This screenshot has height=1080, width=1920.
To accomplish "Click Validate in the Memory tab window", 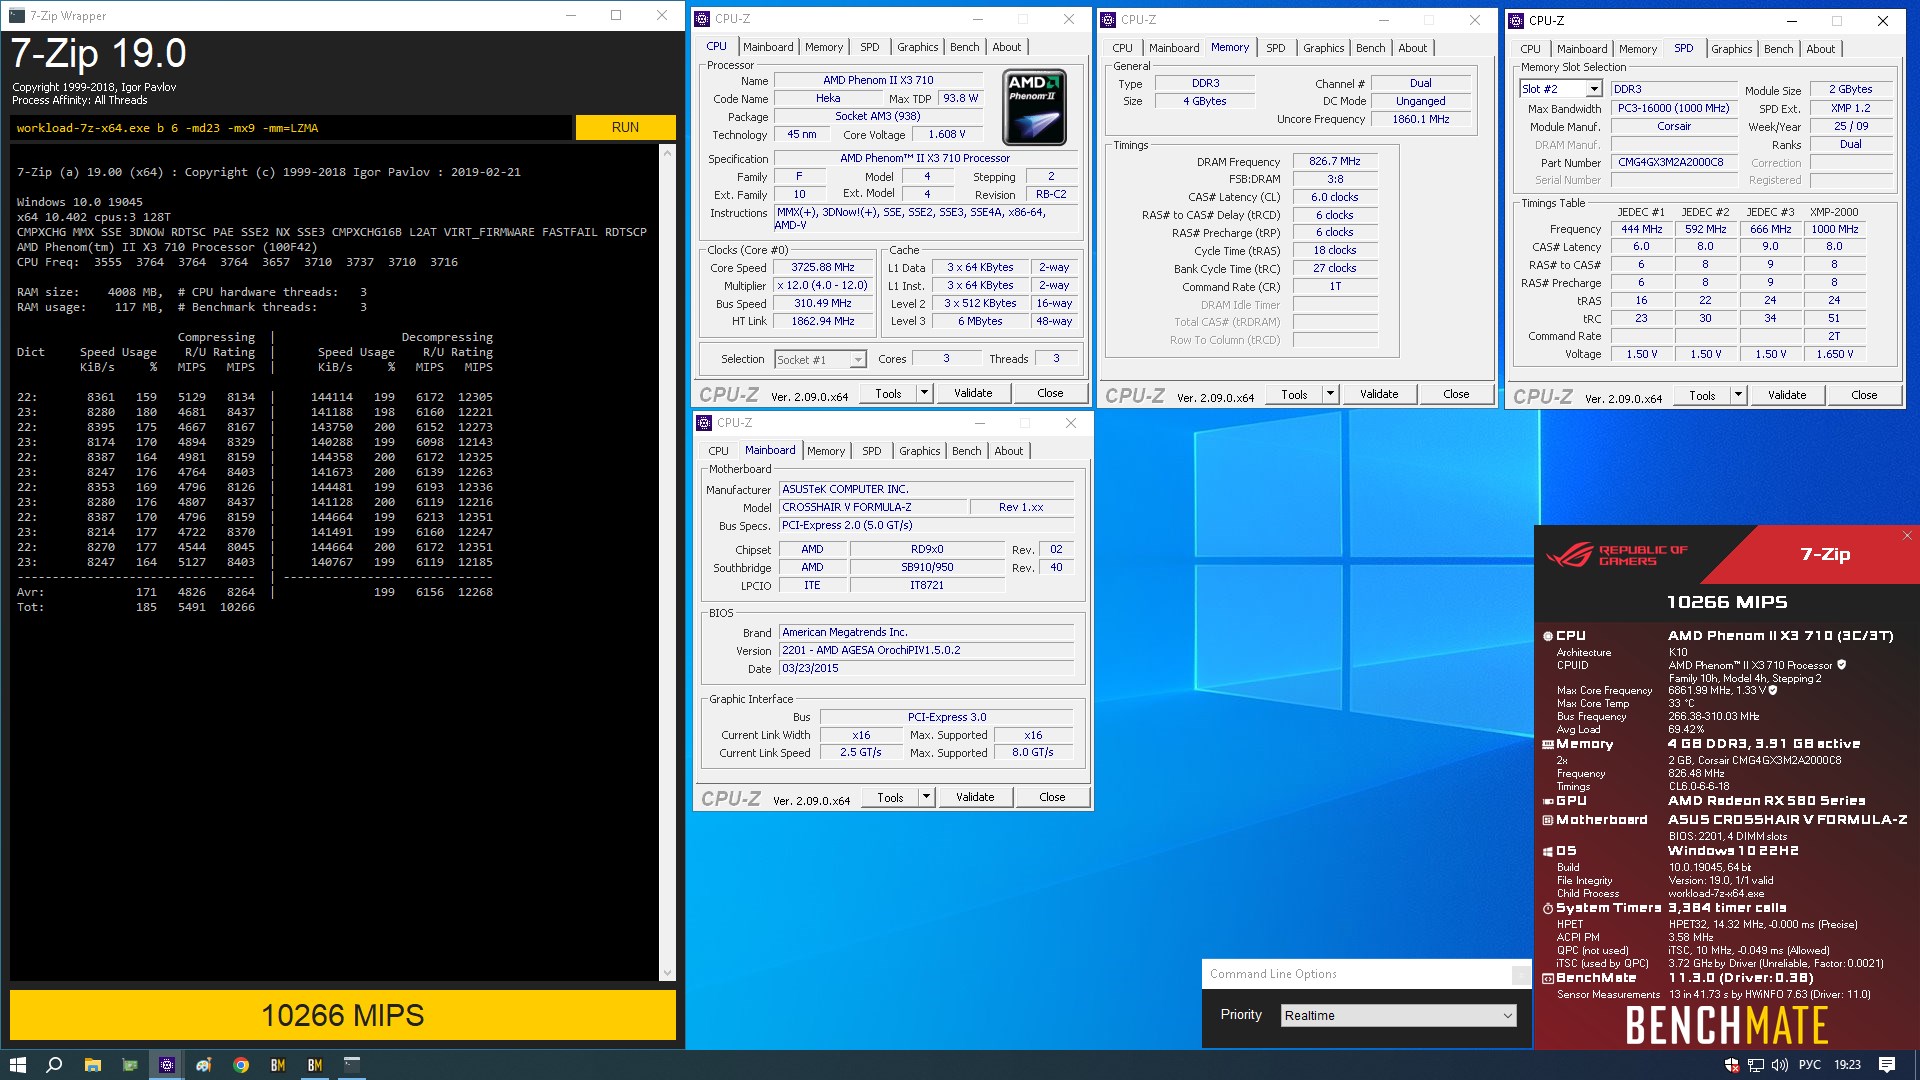I will point(1379,394).
